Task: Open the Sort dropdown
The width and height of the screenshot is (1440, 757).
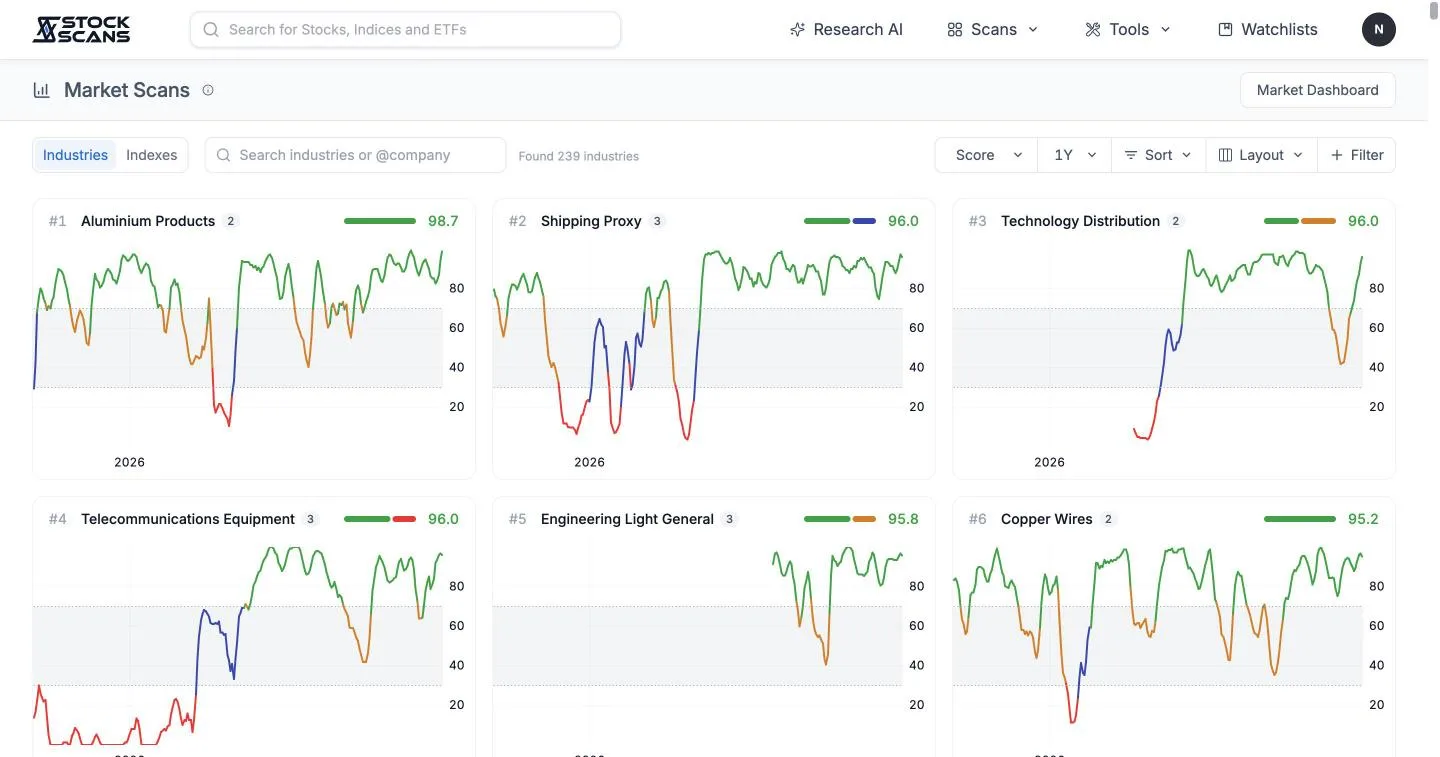Action: (1158, 155)
